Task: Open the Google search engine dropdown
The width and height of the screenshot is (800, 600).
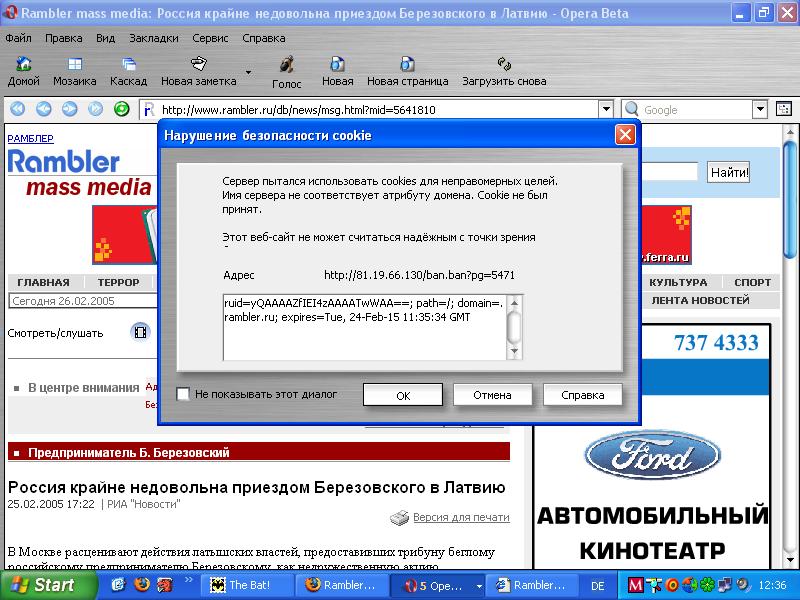Action: click(760, 109)
